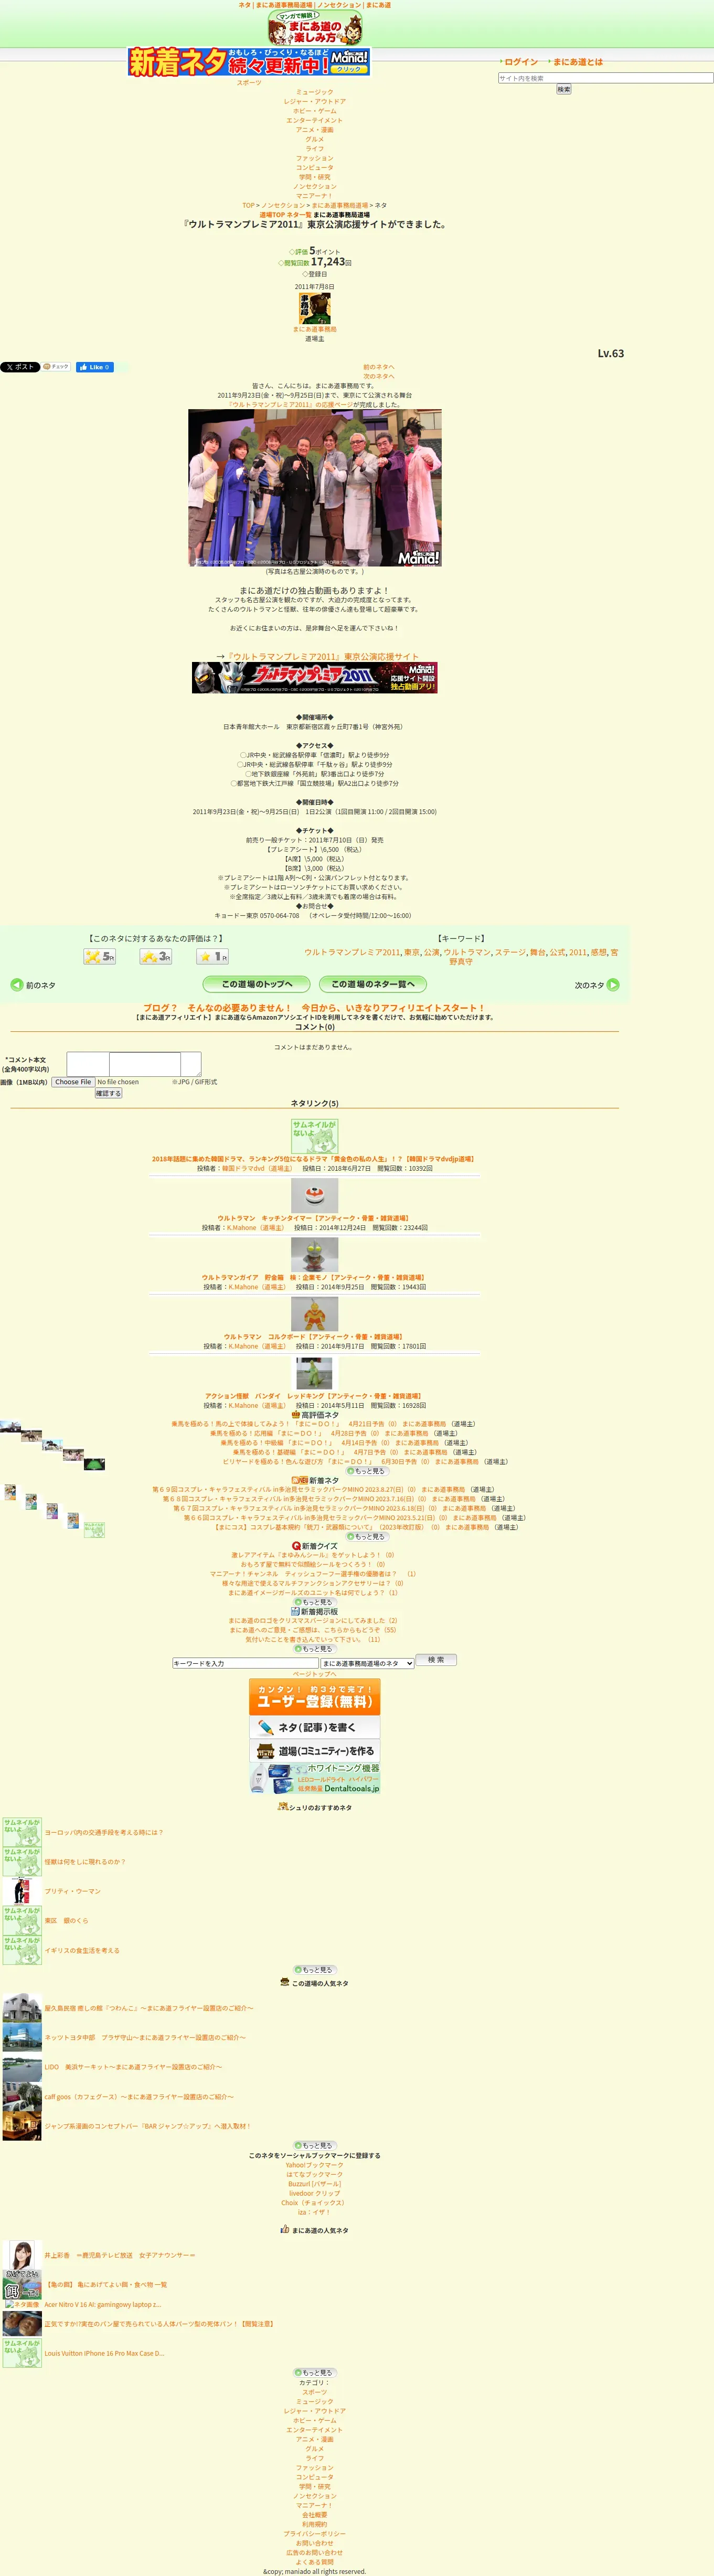Open the まにあ道事務局道場のネタ dropdown

click(366, 1663)
